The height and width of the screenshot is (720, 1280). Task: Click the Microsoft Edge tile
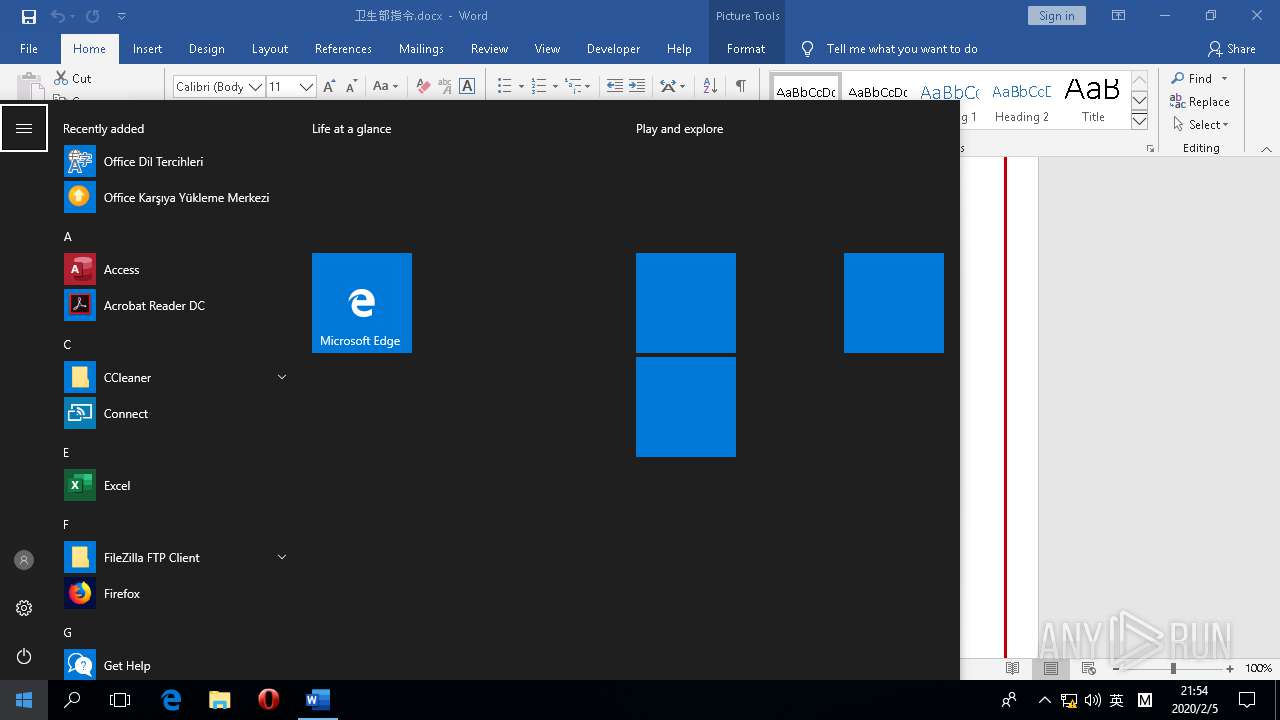[x=362, y=303]
